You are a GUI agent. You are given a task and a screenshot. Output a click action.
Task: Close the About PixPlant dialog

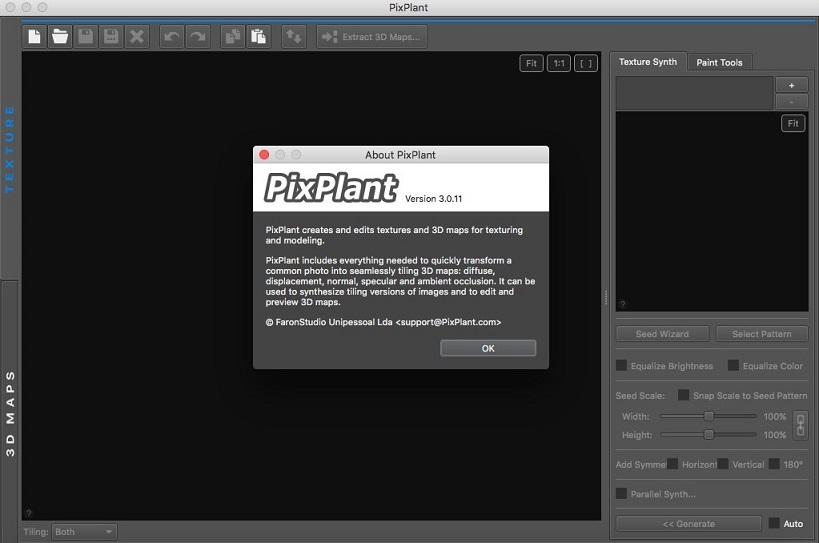point(264,155)
